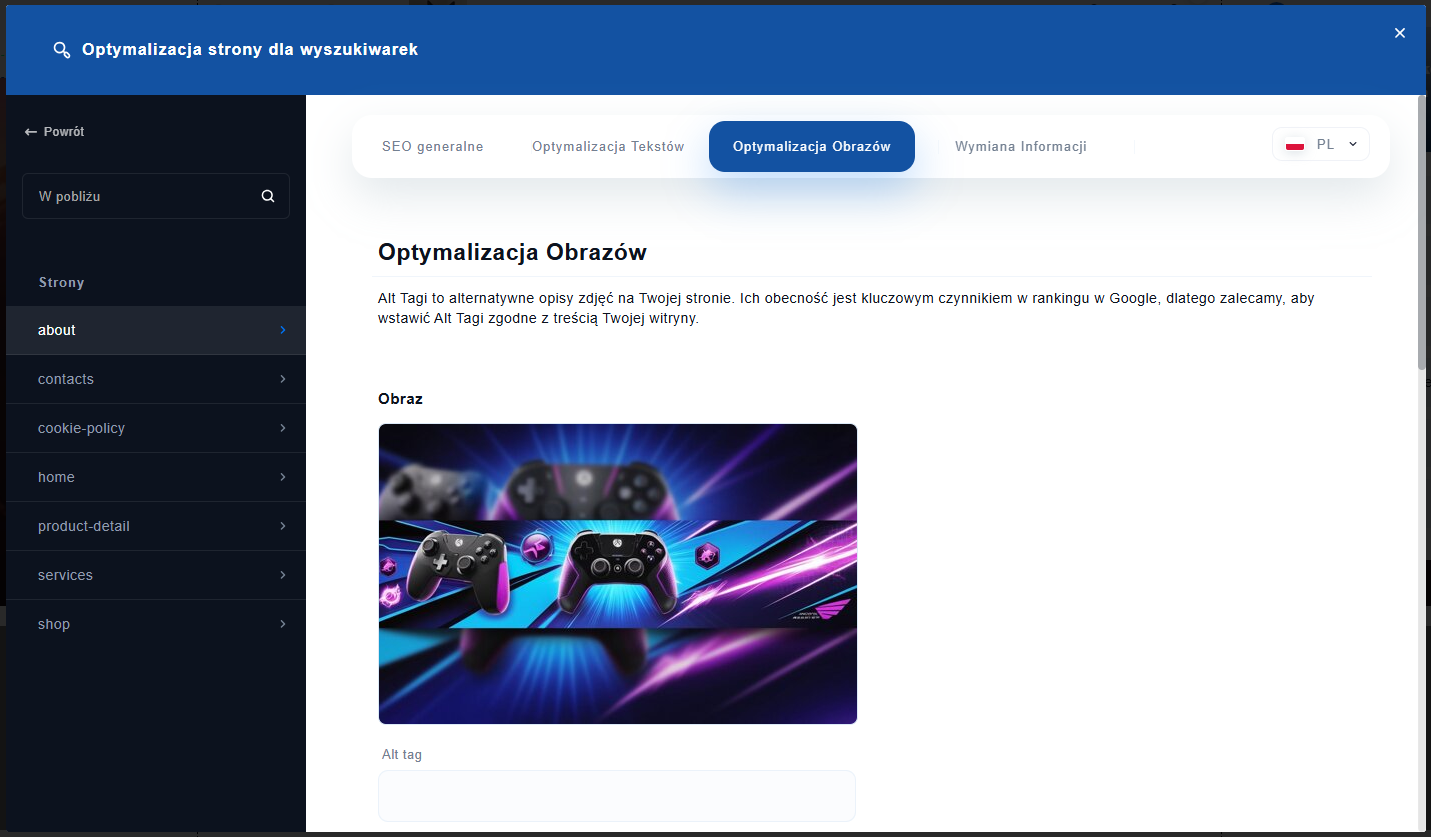Viewport: 1431px width, 837px height.
Task: Click the Polish flag icon
Action: [x=1295, y=145]
